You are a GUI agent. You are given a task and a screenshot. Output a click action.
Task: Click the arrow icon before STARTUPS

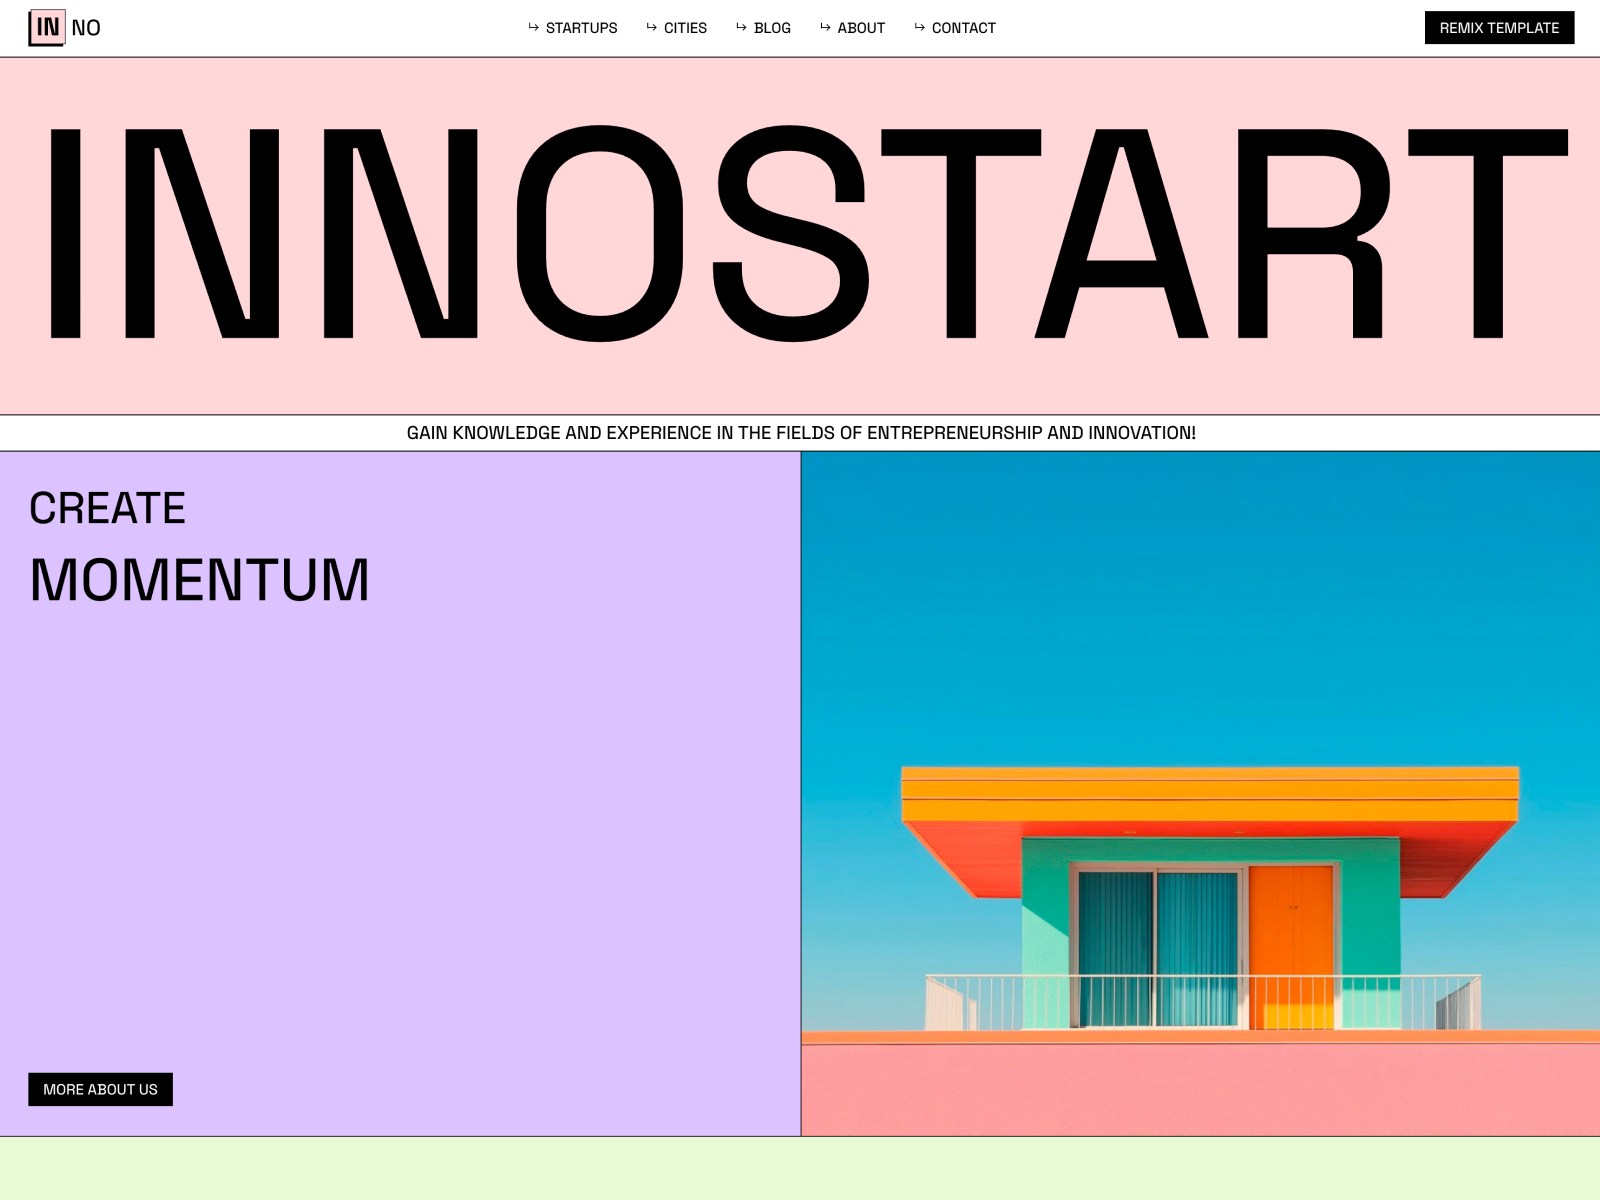coord(533,27)
